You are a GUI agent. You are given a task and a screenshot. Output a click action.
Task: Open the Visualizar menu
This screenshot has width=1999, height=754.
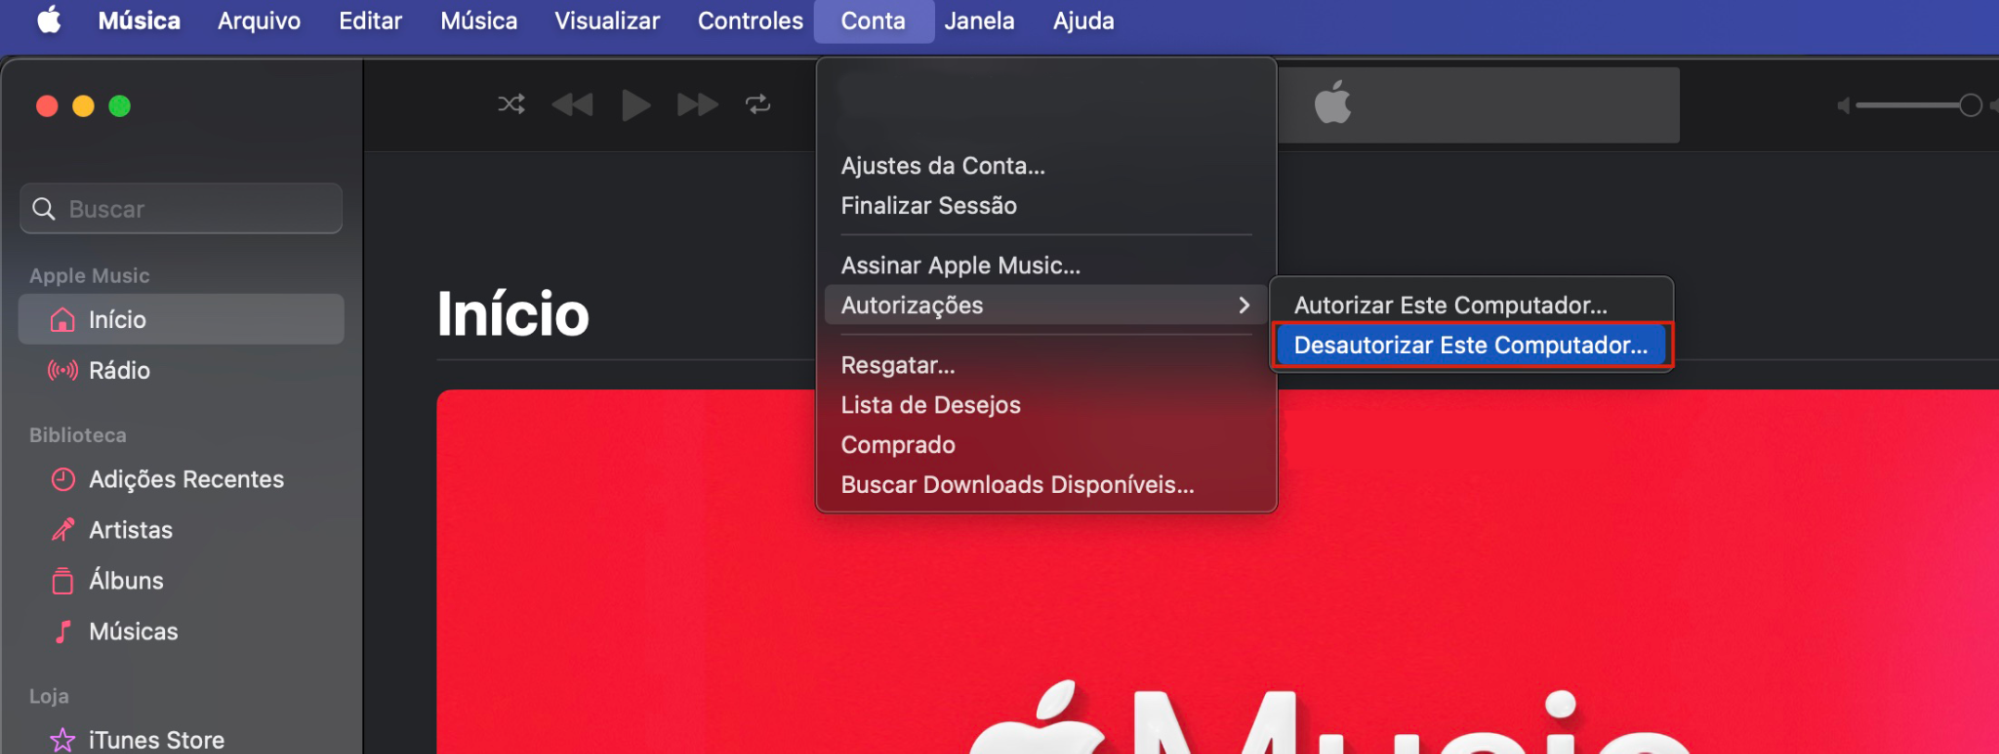(607, 20)
